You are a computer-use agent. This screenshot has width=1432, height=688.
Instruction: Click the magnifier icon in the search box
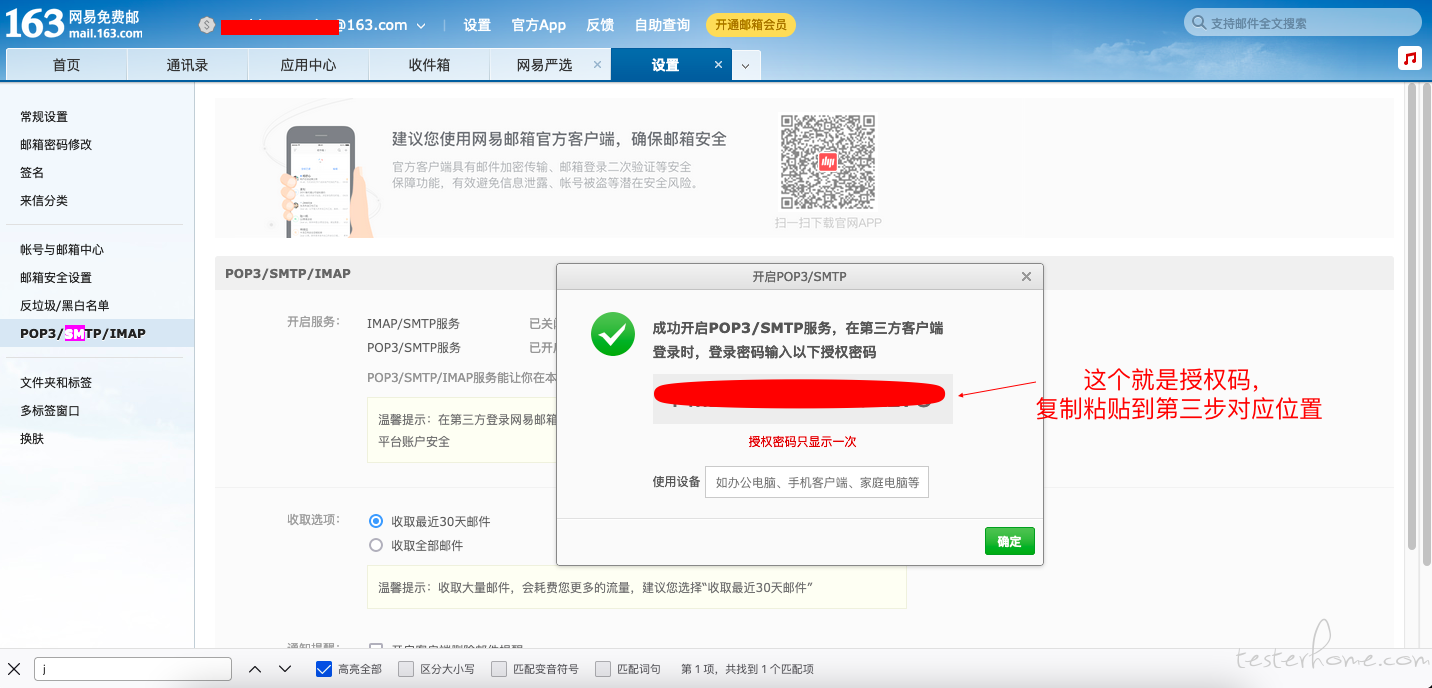pos(1198,23)
